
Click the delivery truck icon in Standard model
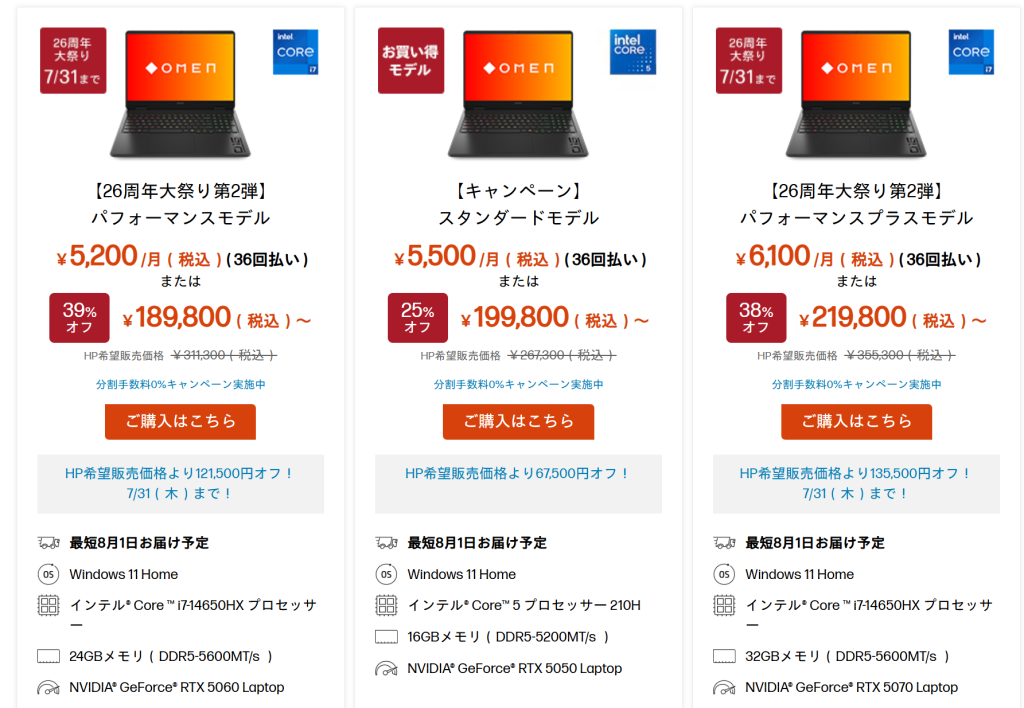[386, 543]
